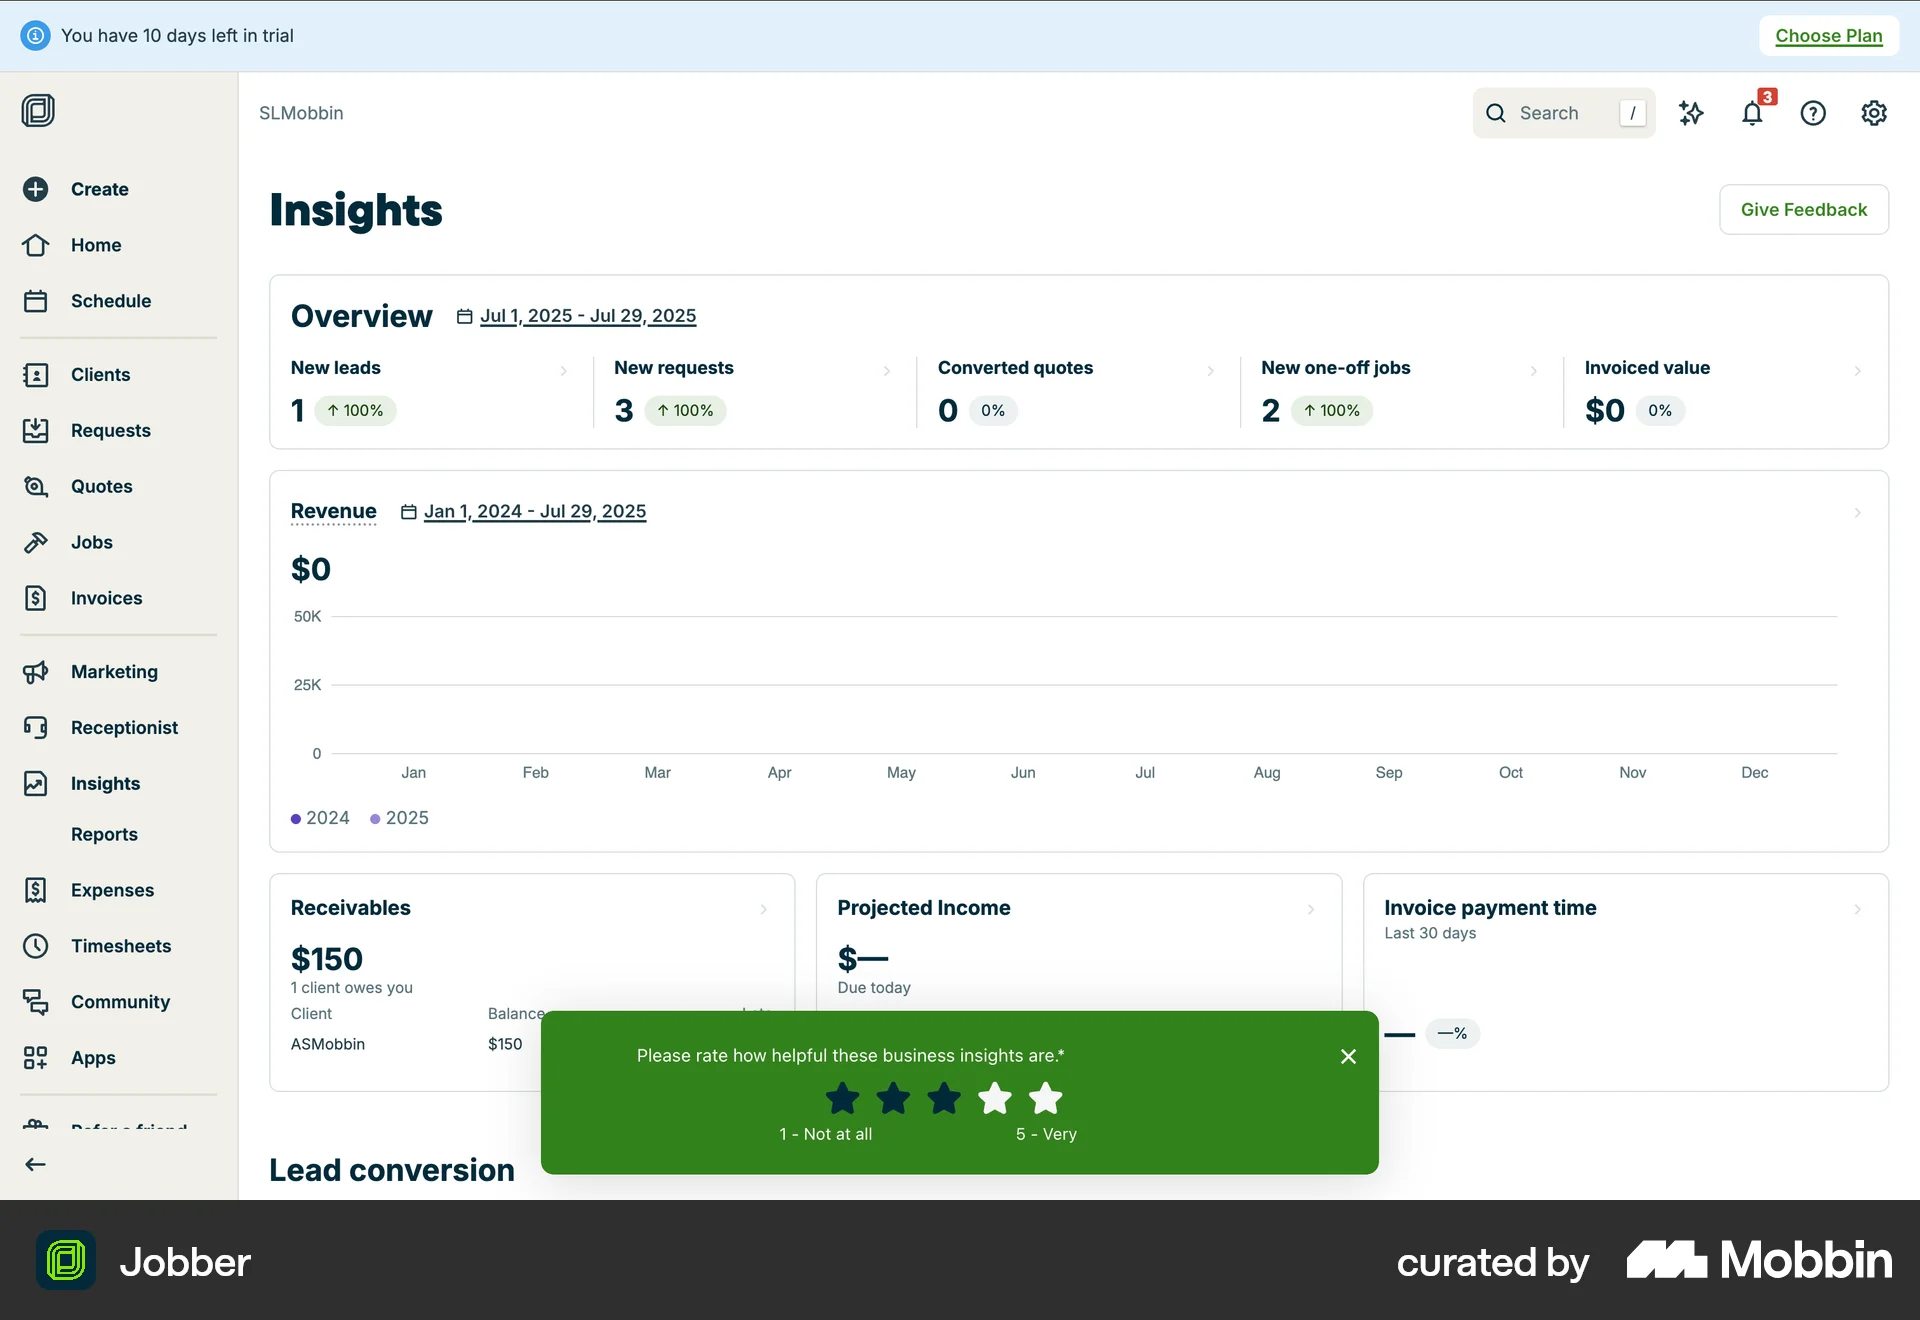Collapse the sidebar with the back arrow
Image resolution: width=1920 pixels, height=1320 pixels.
coord(36,1163)
